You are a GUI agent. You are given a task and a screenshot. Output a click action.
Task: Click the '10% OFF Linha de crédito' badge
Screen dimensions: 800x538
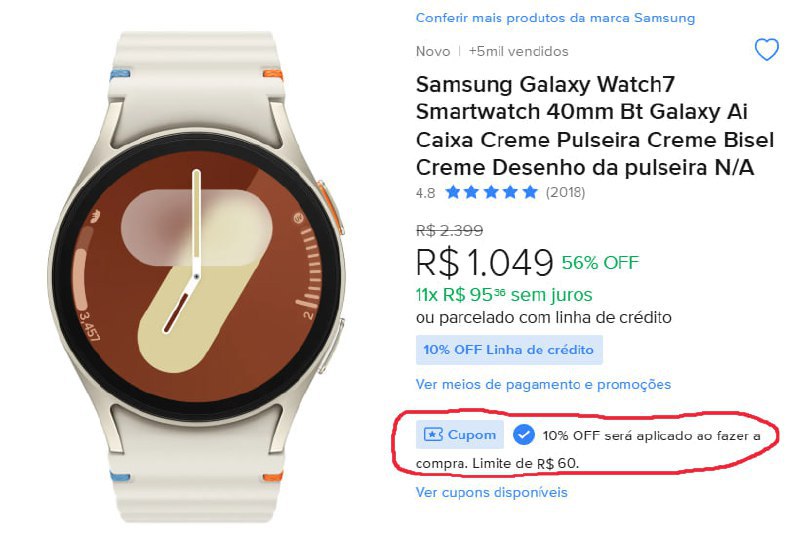pyautogui.click(x=508, y=350)
